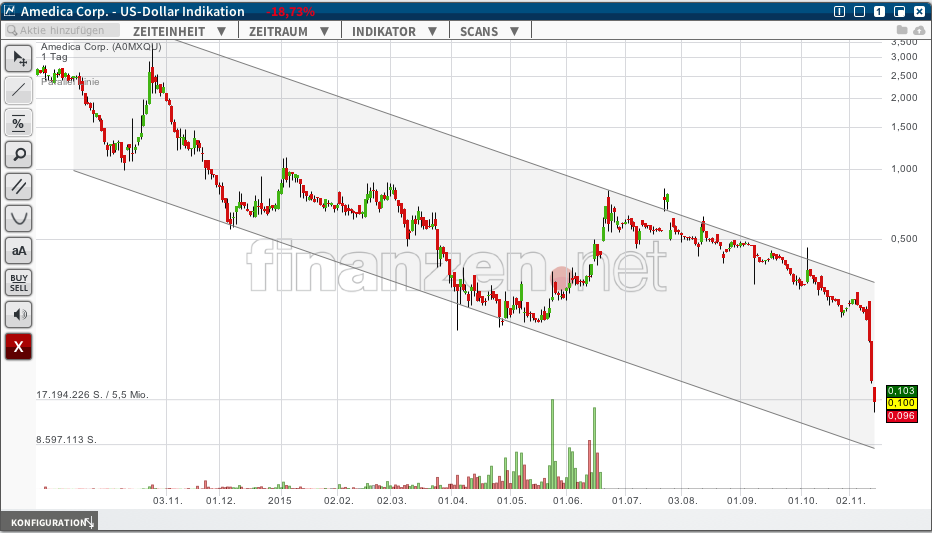
Task: Open the INDIKATOR dropdown menu
Action: (x=395, y=31)
